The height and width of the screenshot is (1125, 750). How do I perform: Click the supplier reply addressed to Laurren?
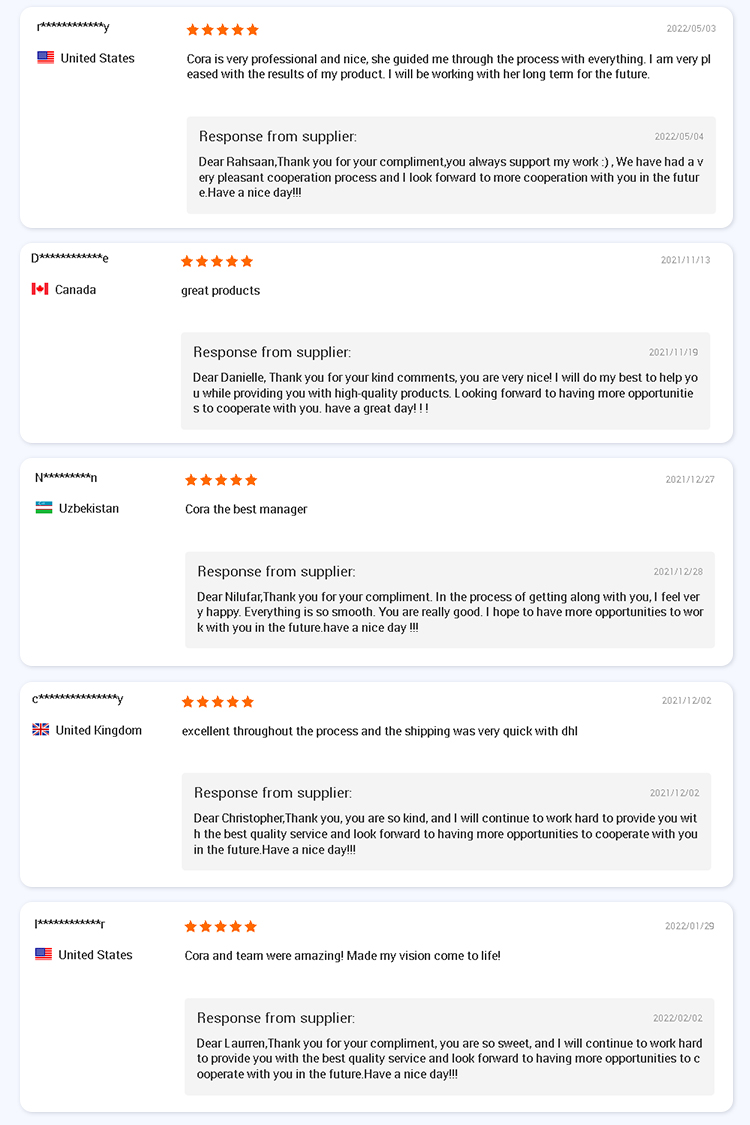(x=449, y=1046)
